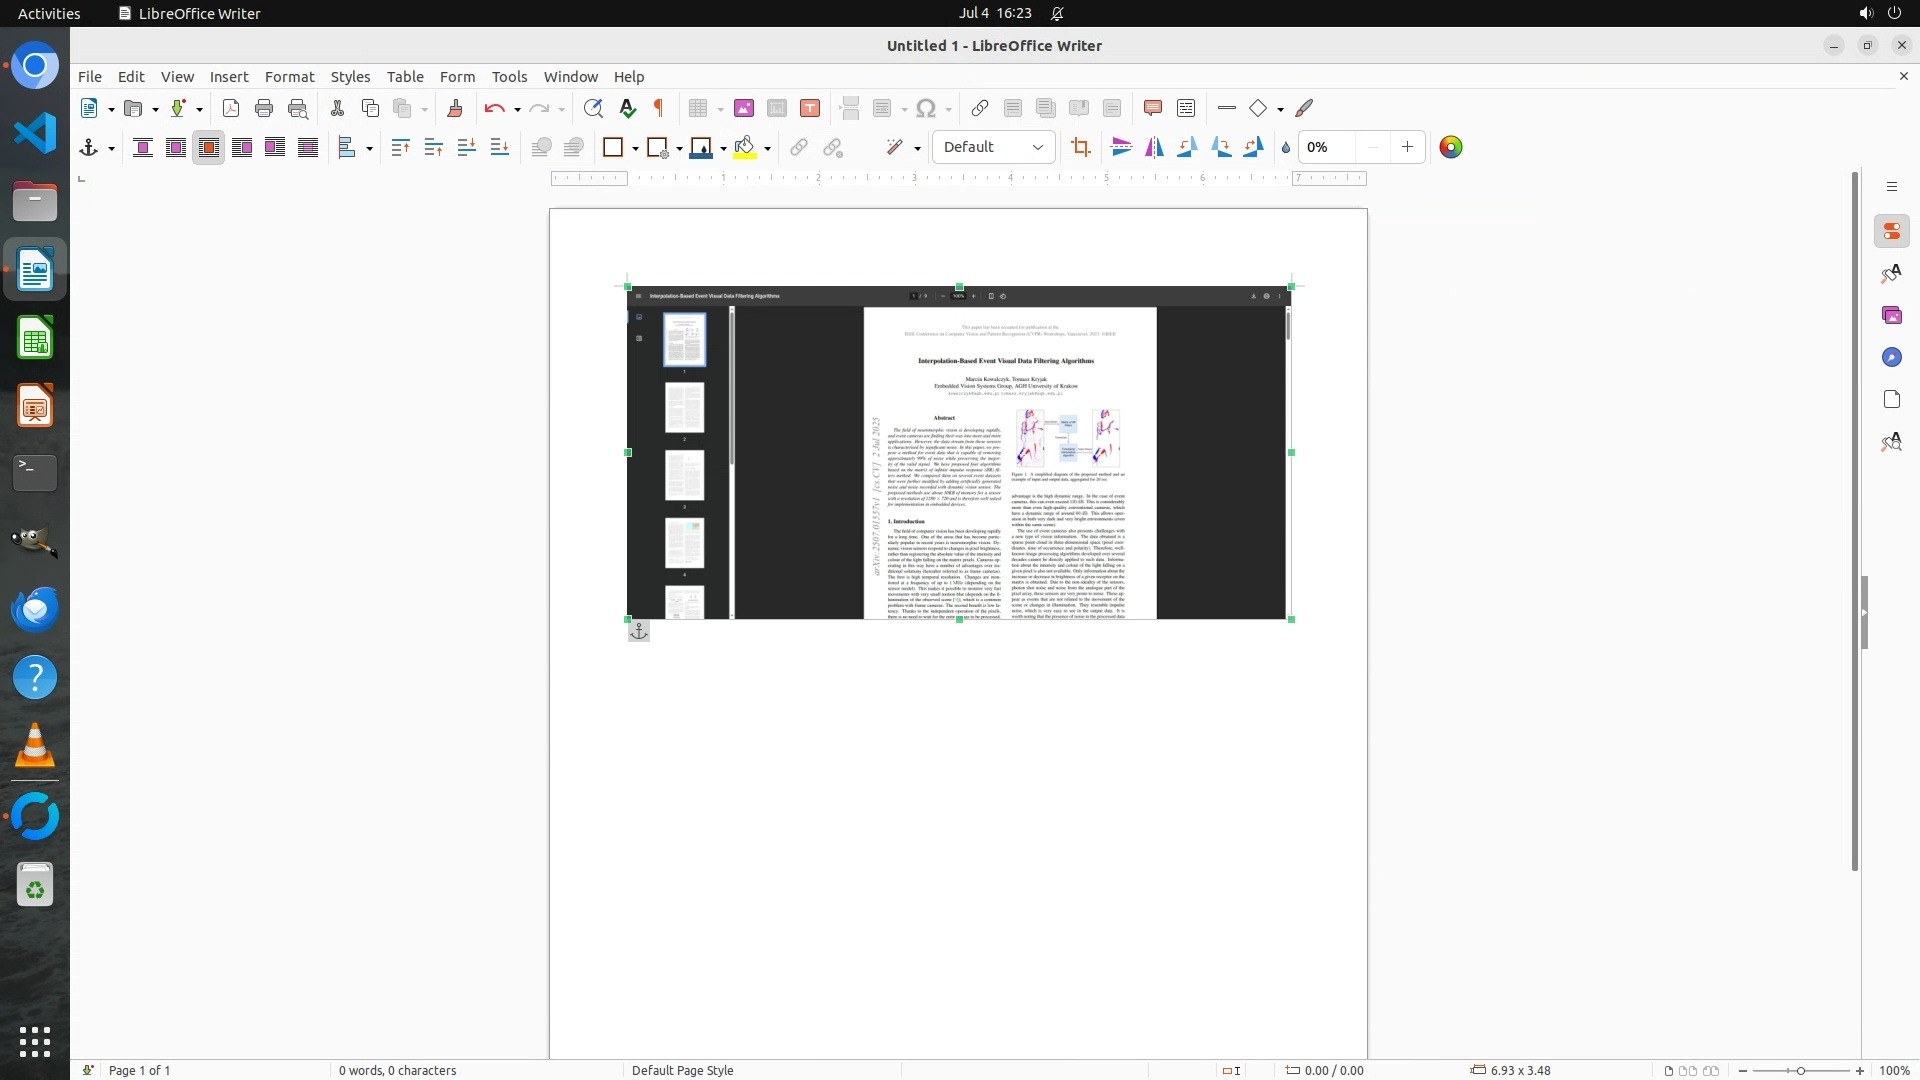Open the Format menu
Screen dimensions: 1920x1080
tap(289, 76)
